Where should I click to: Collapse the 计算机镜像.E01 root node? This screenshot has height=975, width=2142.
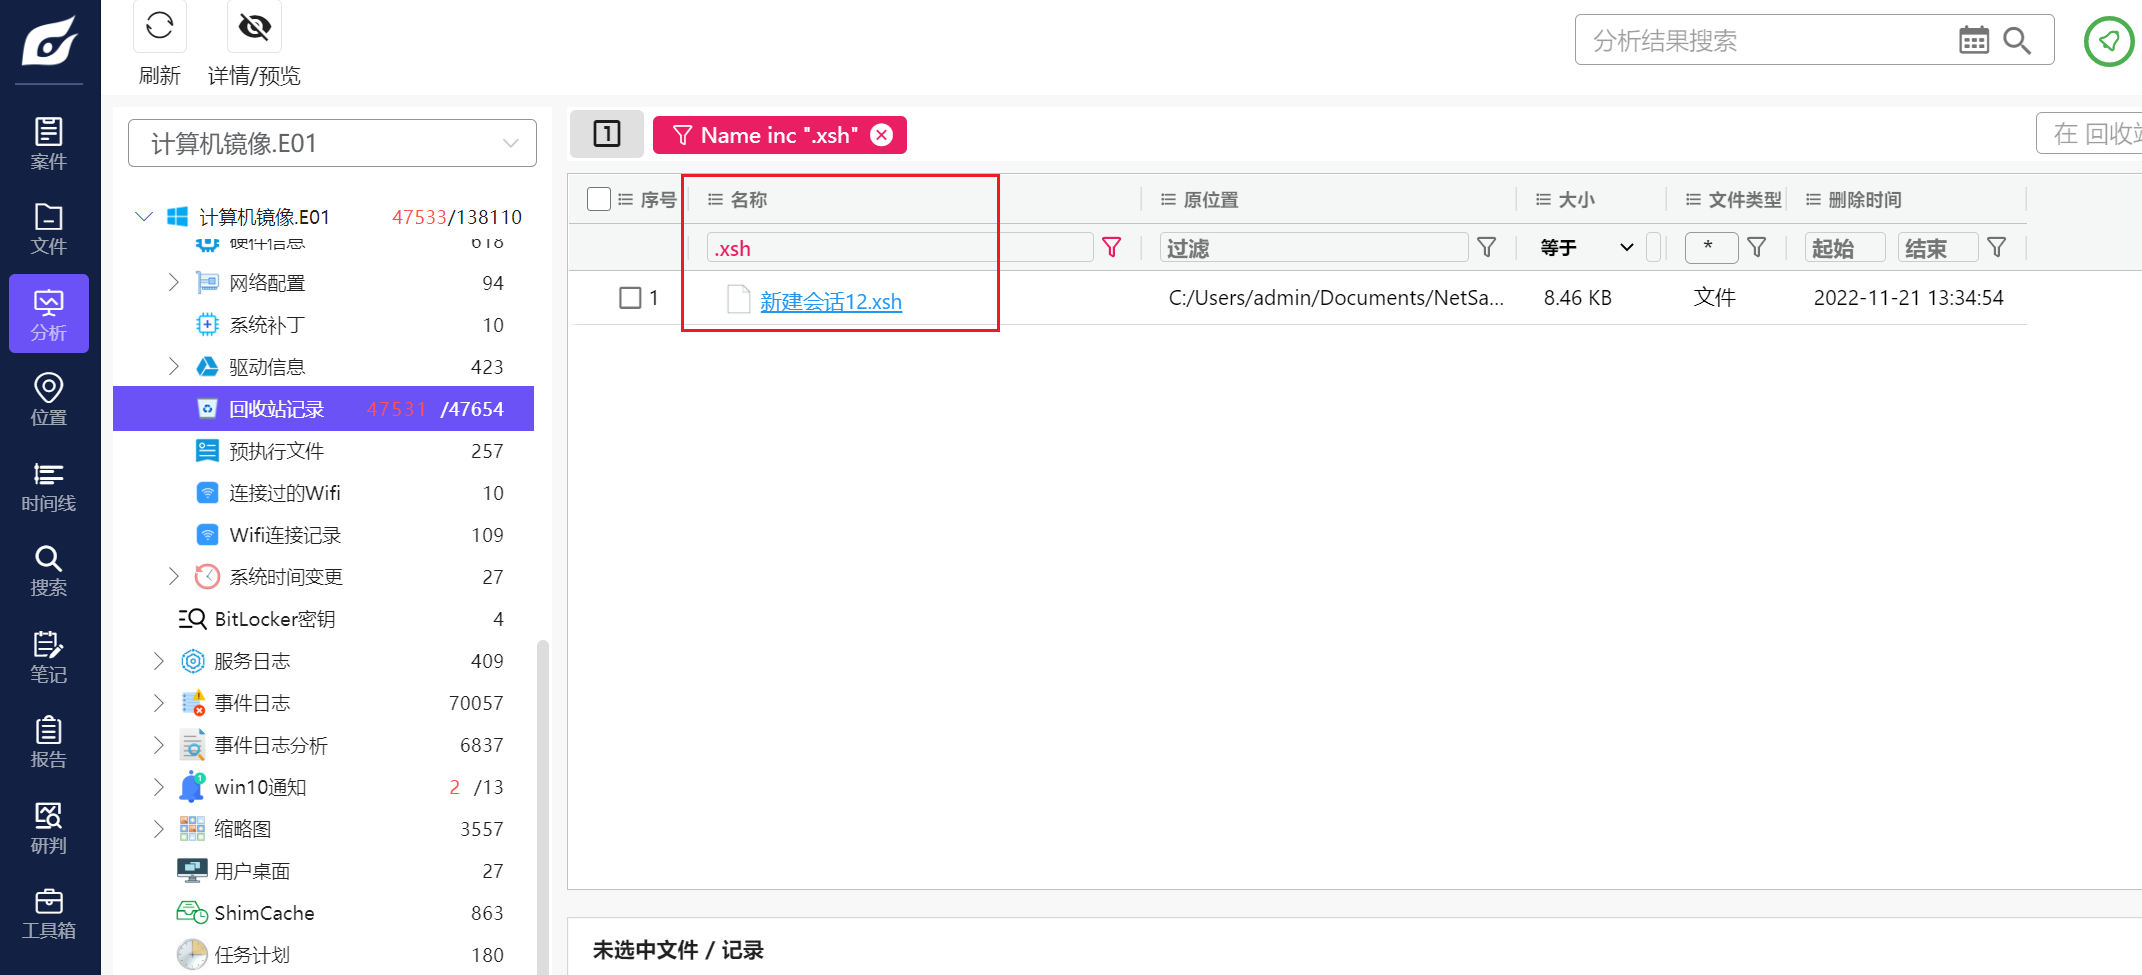coord(144,217)
